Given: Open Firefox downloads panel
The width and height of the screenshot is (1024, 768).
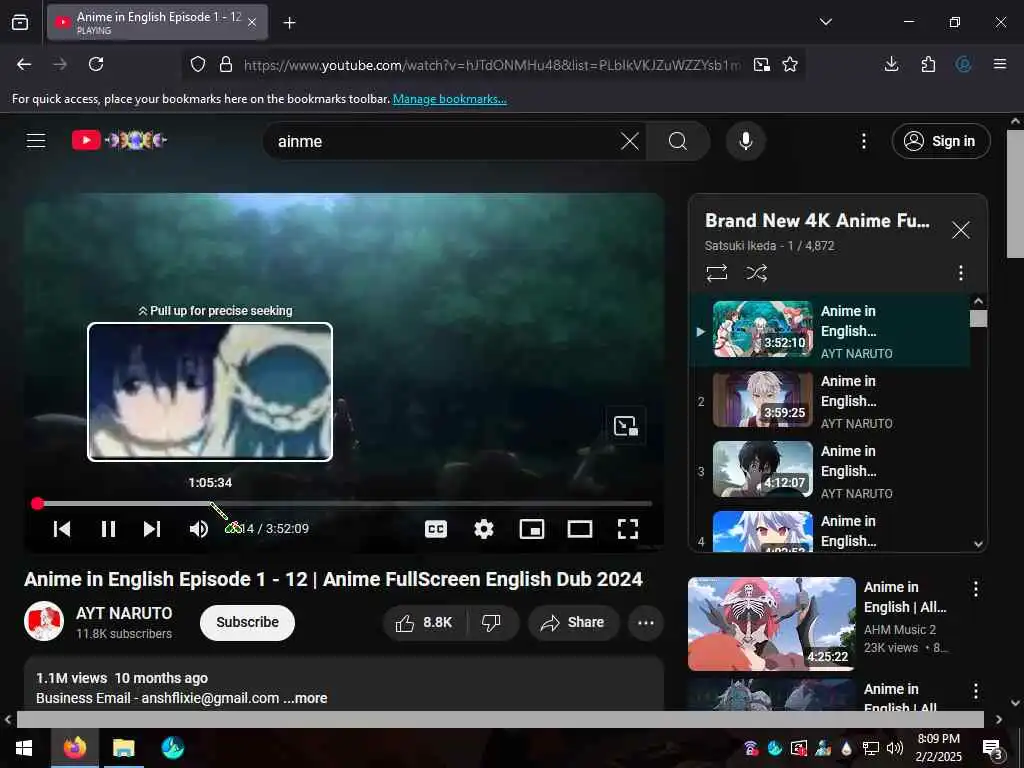Looking at the screenshot, I should click(x=891, y=64).
